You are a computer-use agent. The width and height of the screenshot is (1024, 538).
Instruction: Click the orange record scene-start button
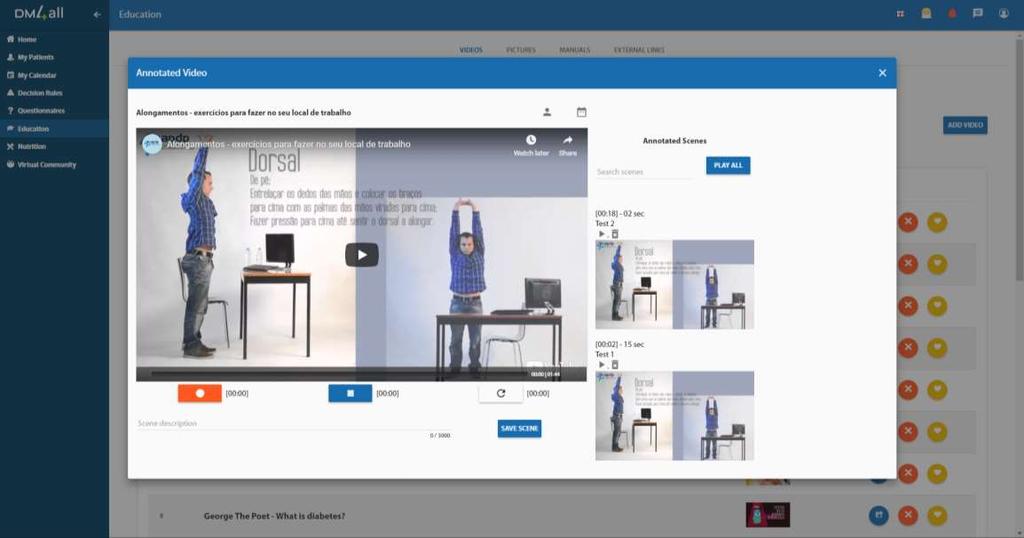[x=200, y=393]
